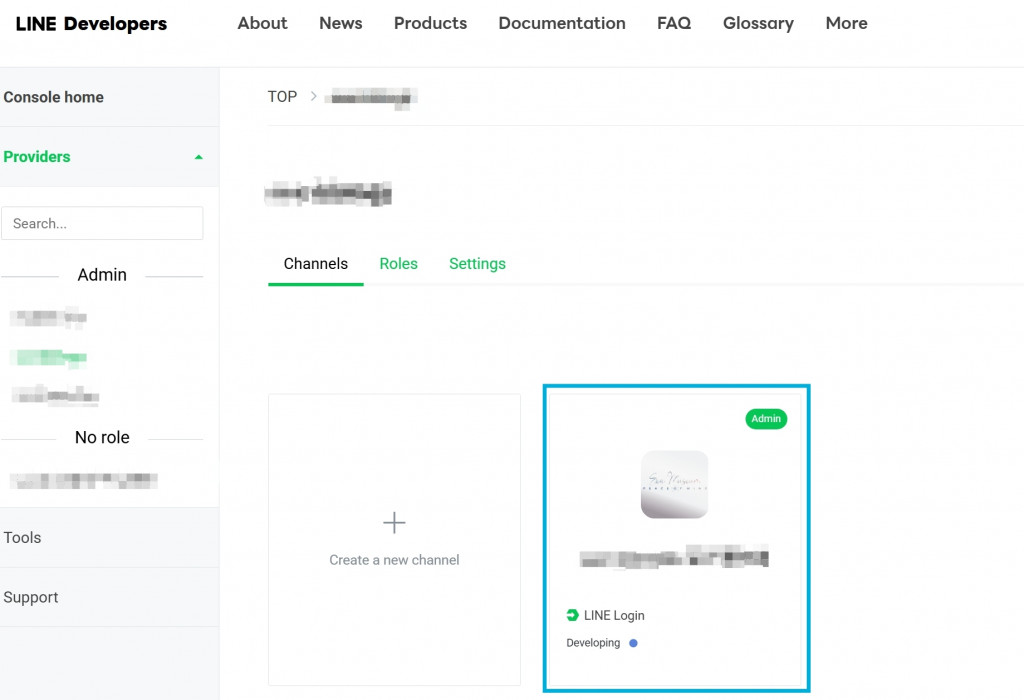Open Tools in the sidebar
Image resolution: width=1024 pixels, height=700 pixels.
(22, 537)
